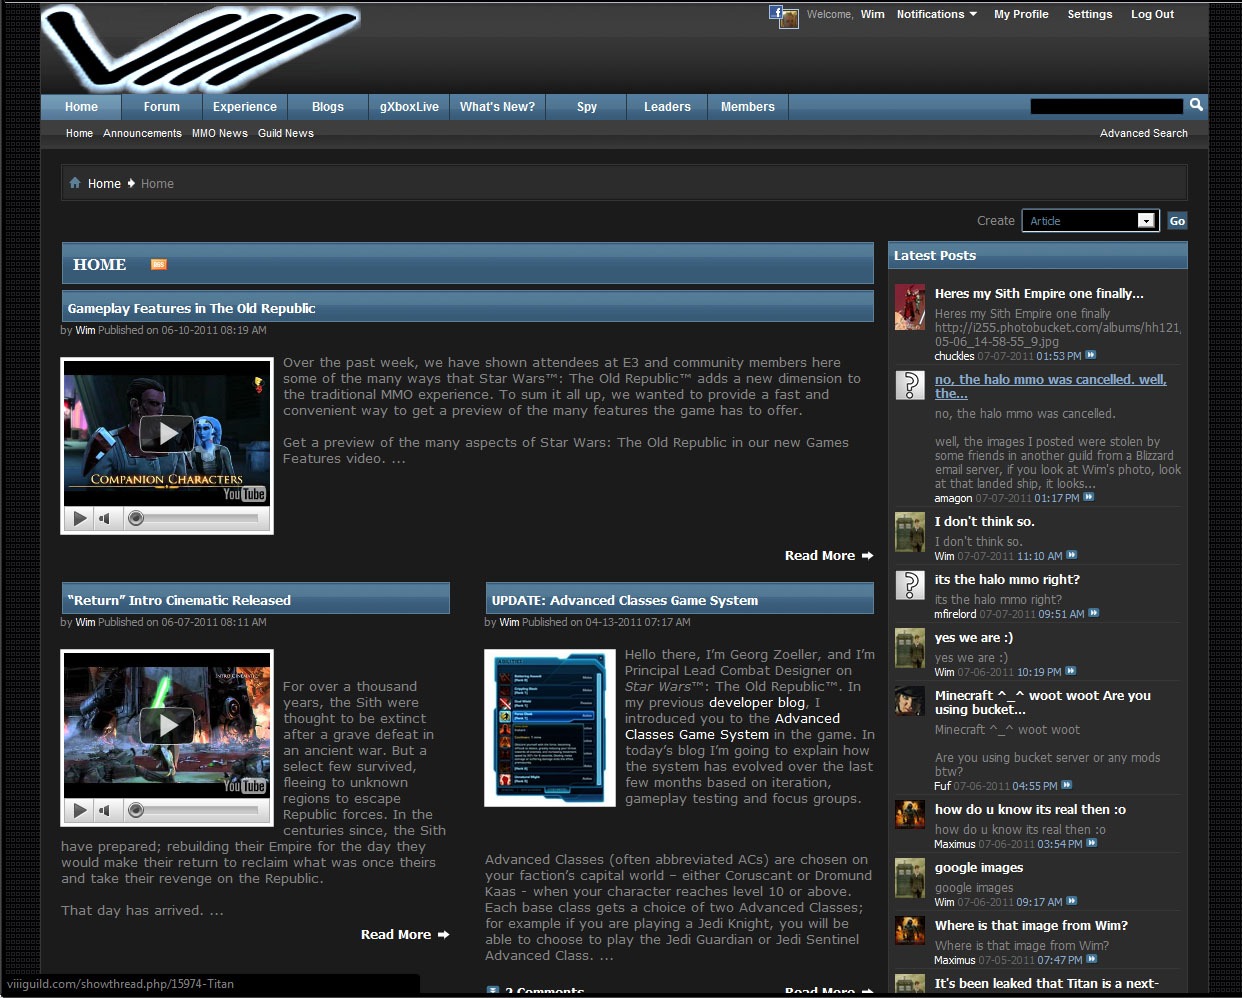Mute the Return cinematic video
This screenshot has height=998, width=1242.
point(104,810)
